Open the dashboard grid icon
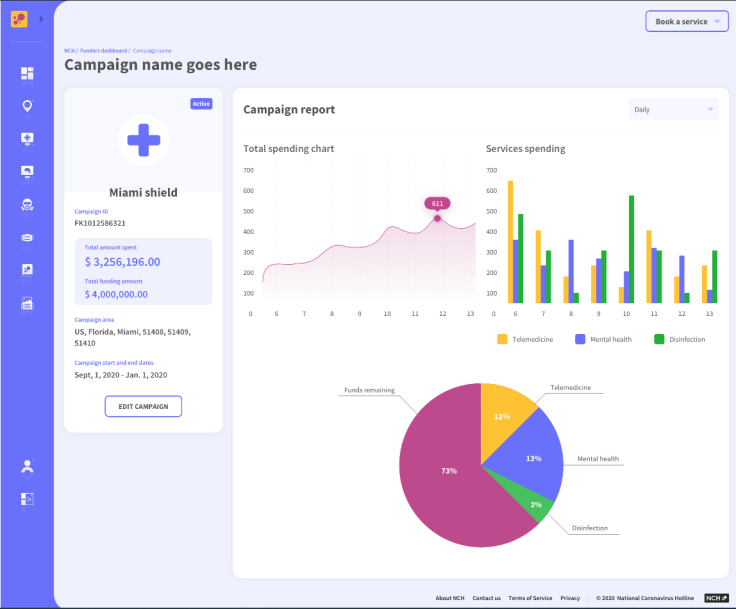736x609 pixels. [27, 73]
